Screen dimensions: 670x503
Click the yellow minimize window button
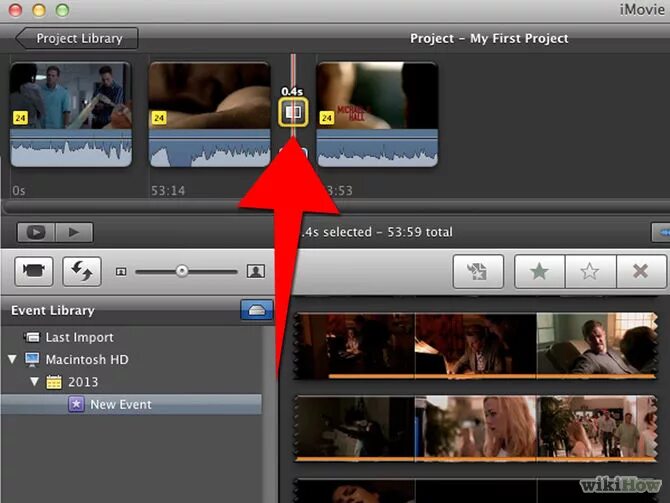[x=39, y=10]
